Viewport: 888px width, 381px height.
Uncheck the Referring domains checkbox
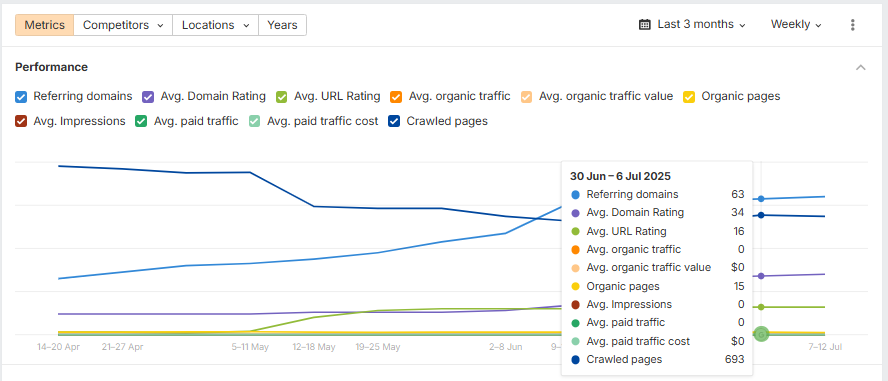click(x=21, y=96)
